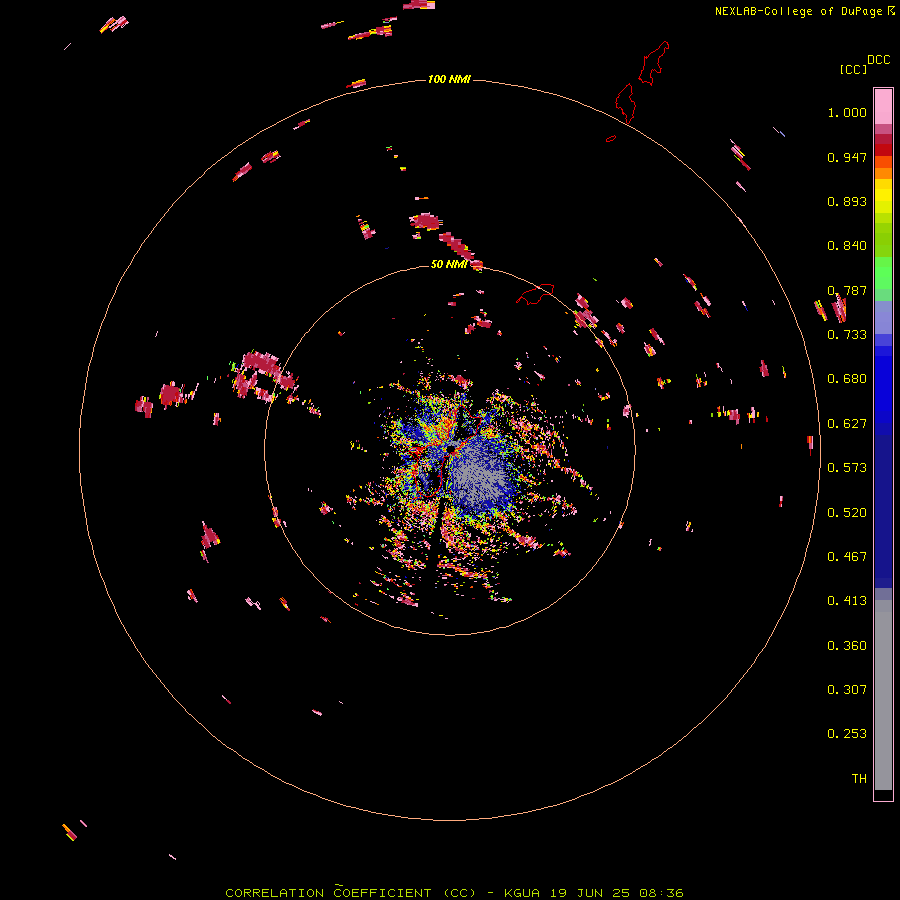Pick the bright green color bar segment
Viewport: 900px width, 900px height.
coord(883,273)
